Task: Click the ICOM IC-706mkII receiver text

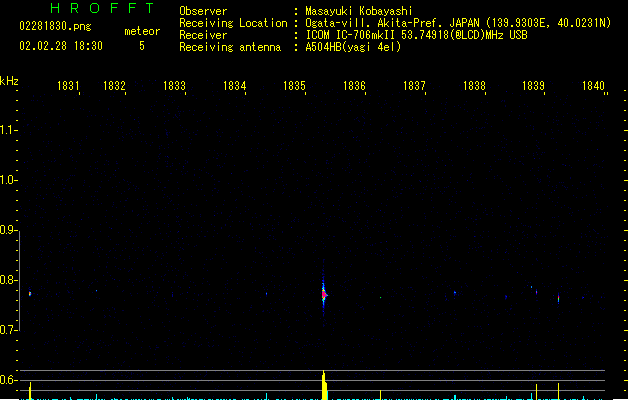Action: click(x=416, y=35)
